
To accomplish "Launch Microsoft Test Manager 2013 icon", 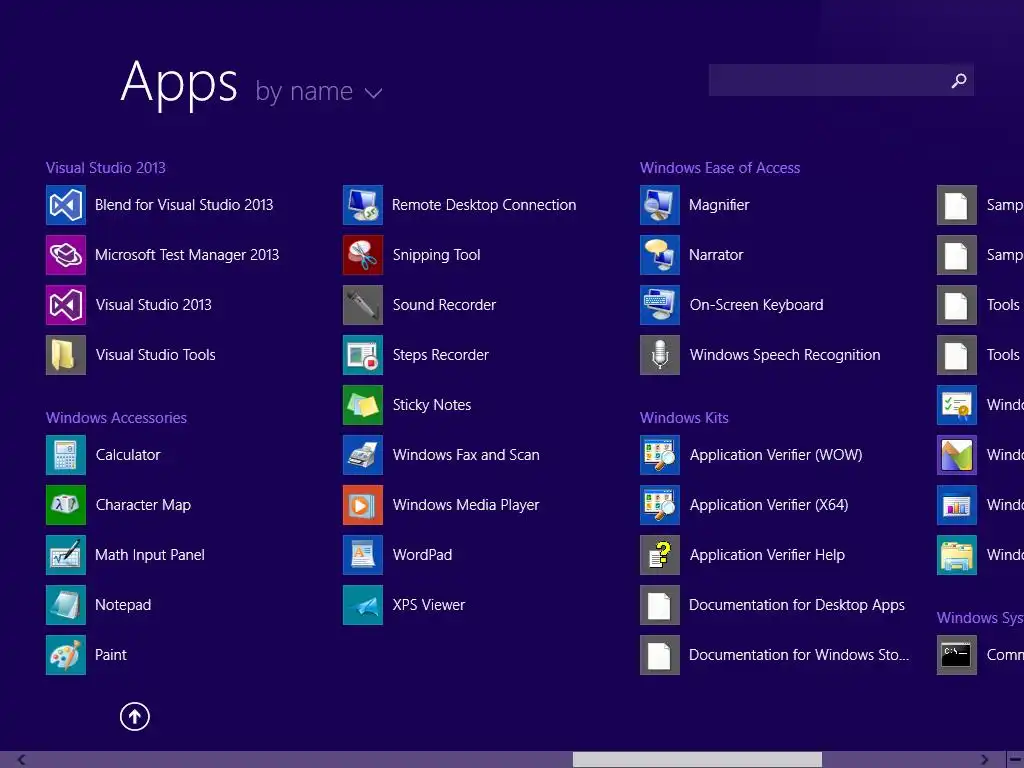I will pyautogui.click(x=65, y=255).
